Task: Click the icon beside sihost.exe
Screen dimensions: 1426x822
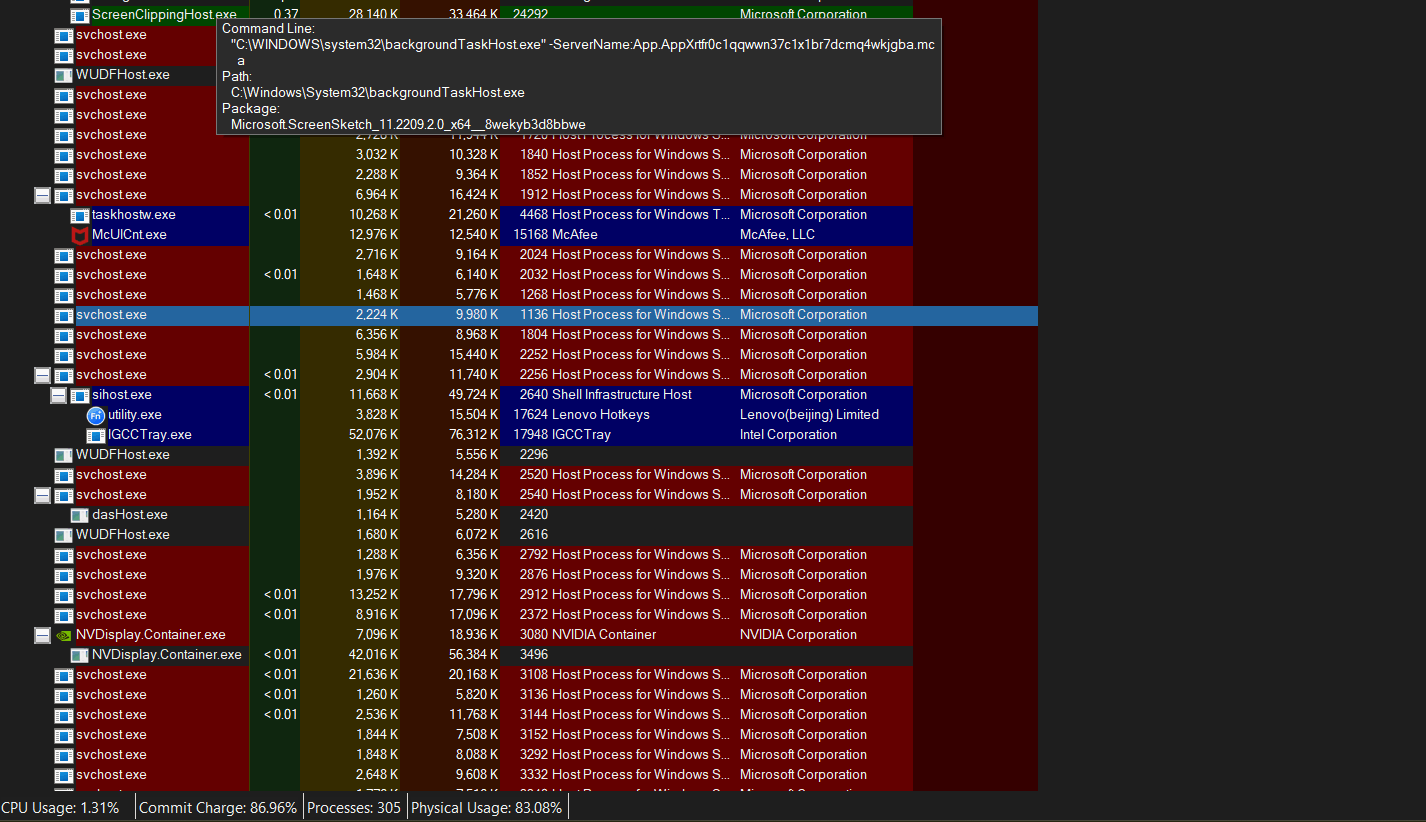Action: (80, 395)
